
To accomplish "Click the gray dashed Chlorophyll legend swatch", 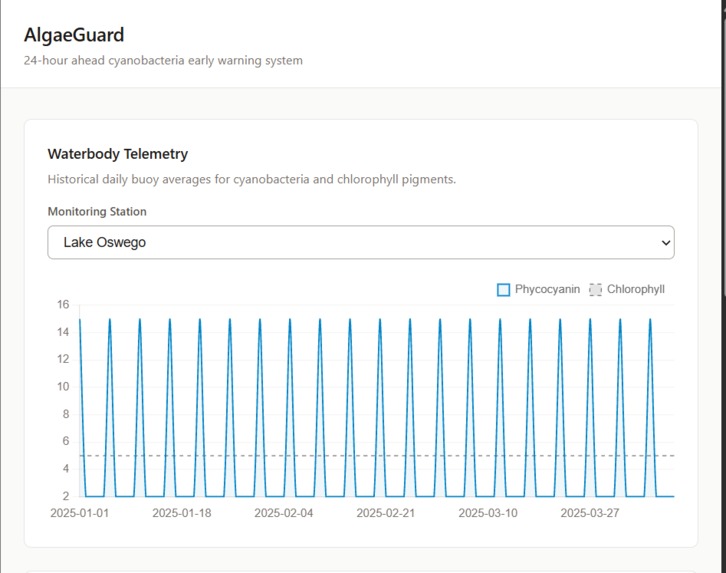I will click(x=595, y=290).
